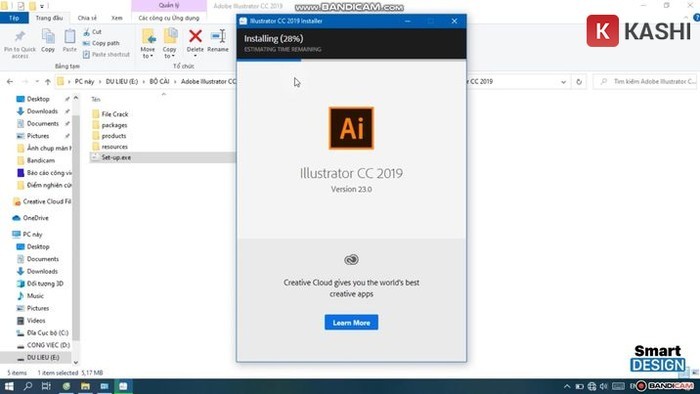Screen dimensions: 700x394
Task: Open Downloads in Quick access
Action: click(x=42, y=111)
